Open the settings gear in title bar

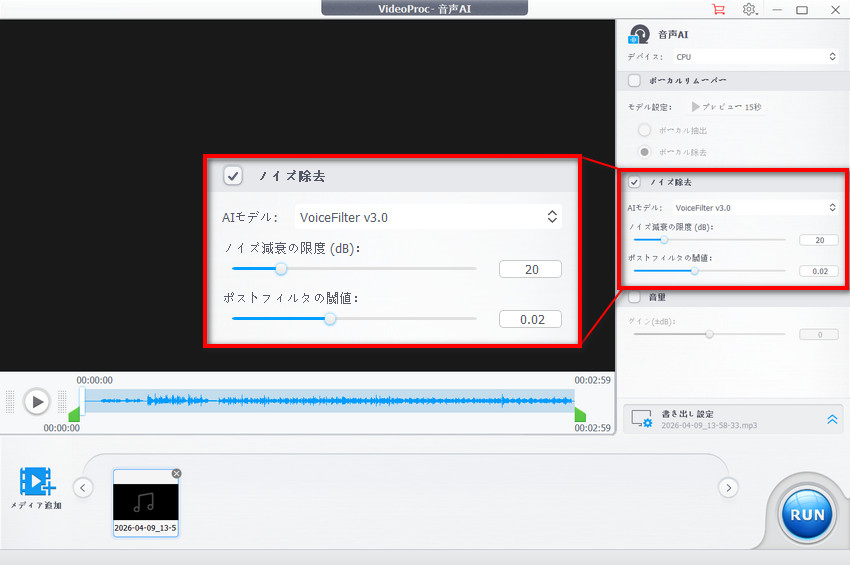[749, 9]
